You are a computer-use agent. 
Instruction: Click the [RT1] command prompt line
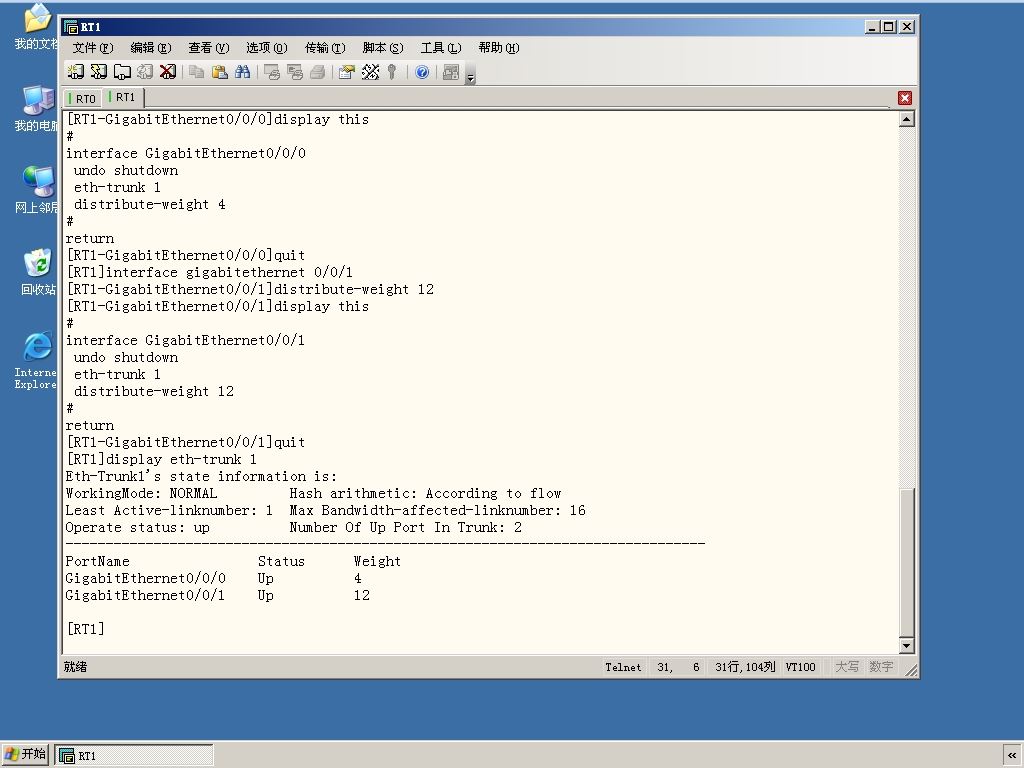click(x=86, y=629)
